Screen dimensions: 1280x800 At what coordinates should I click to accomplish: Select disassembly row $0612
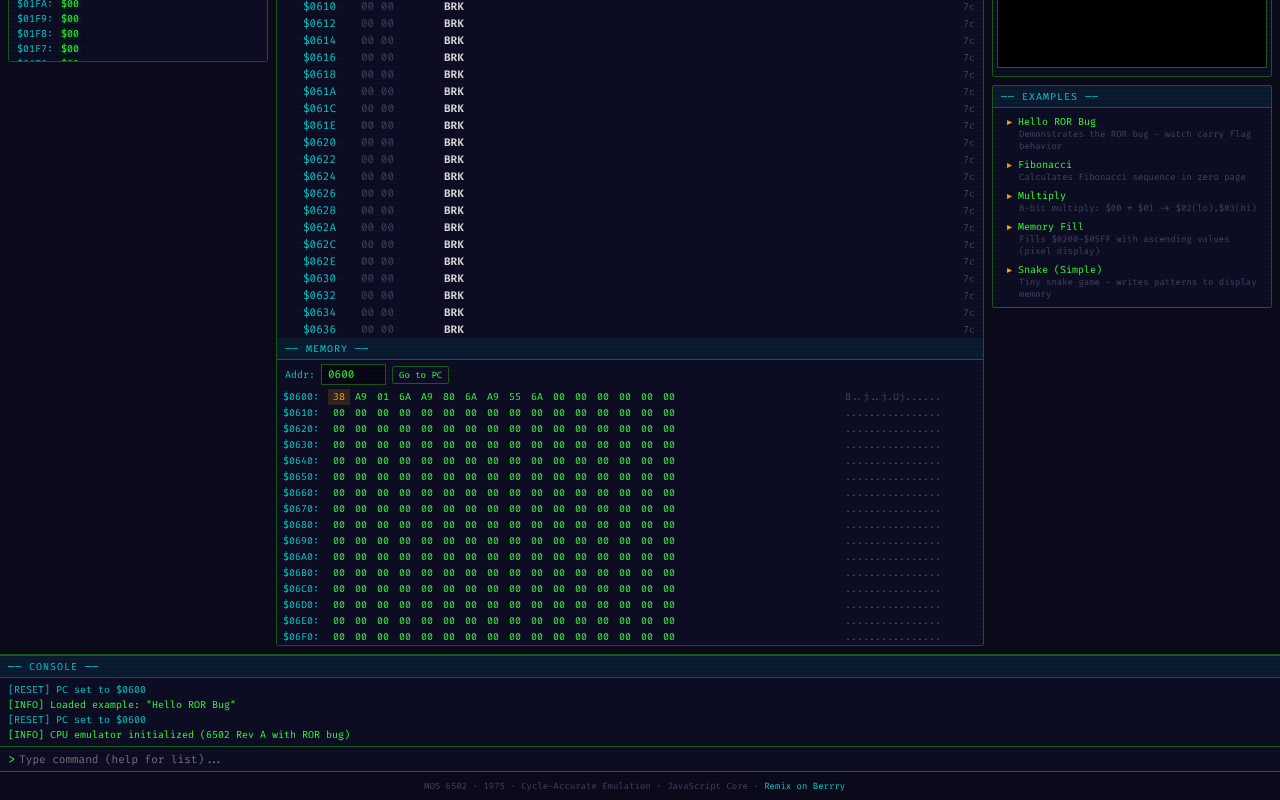(630, 23)
